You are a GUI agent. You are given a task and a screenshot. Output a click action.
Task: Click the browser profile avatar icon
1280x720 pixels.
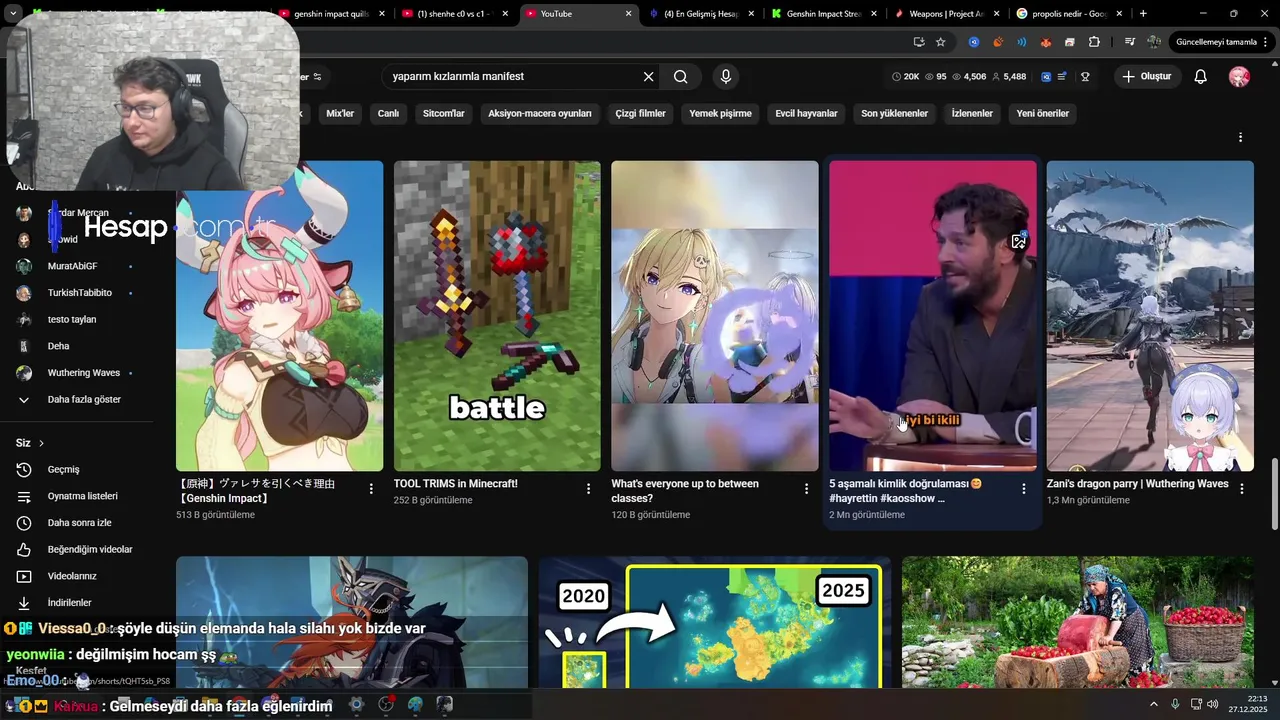coord(1154,42)
